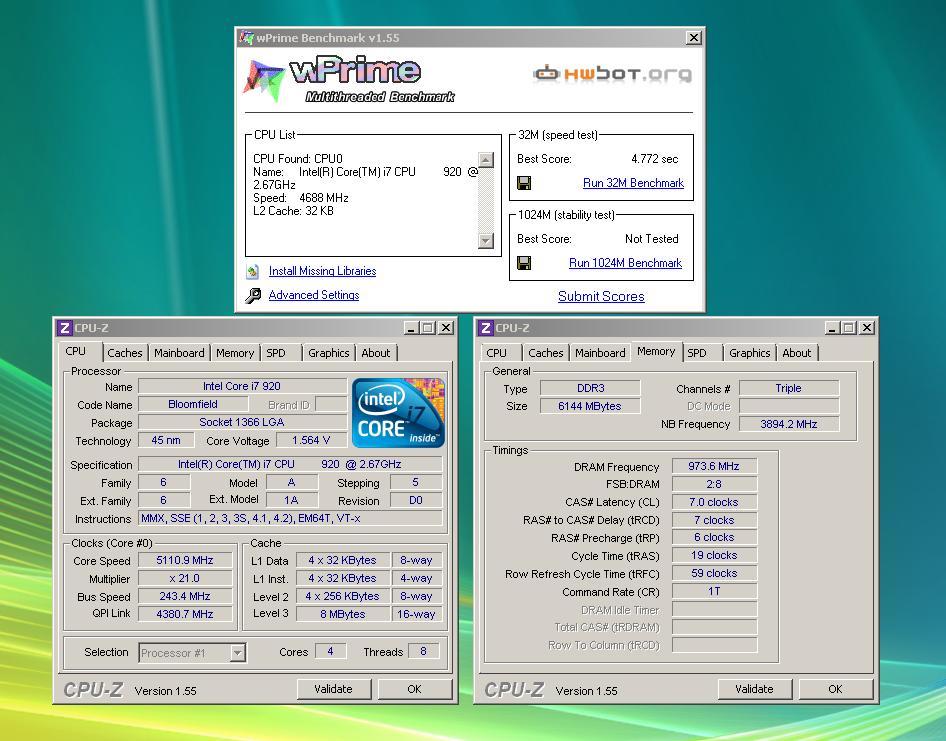This screenshot has height=741, width=946.
Task: Minimize the left CPU-Z window
Action: coord(411,328)
